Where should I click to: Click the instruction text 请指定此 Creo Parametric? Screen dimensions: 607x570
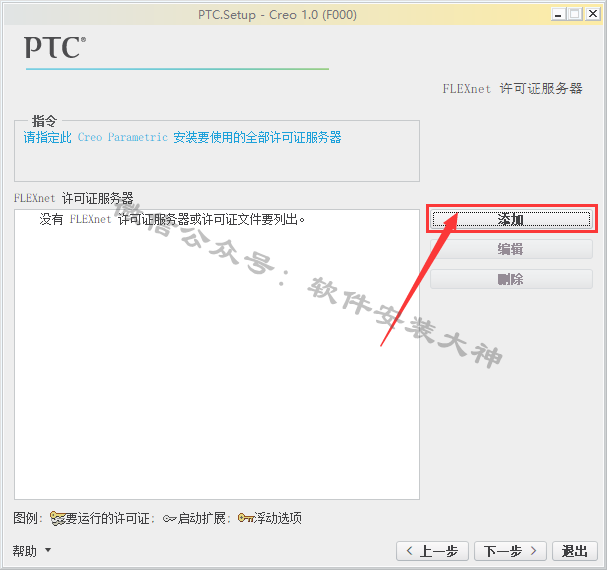click(x=95, y=137)
